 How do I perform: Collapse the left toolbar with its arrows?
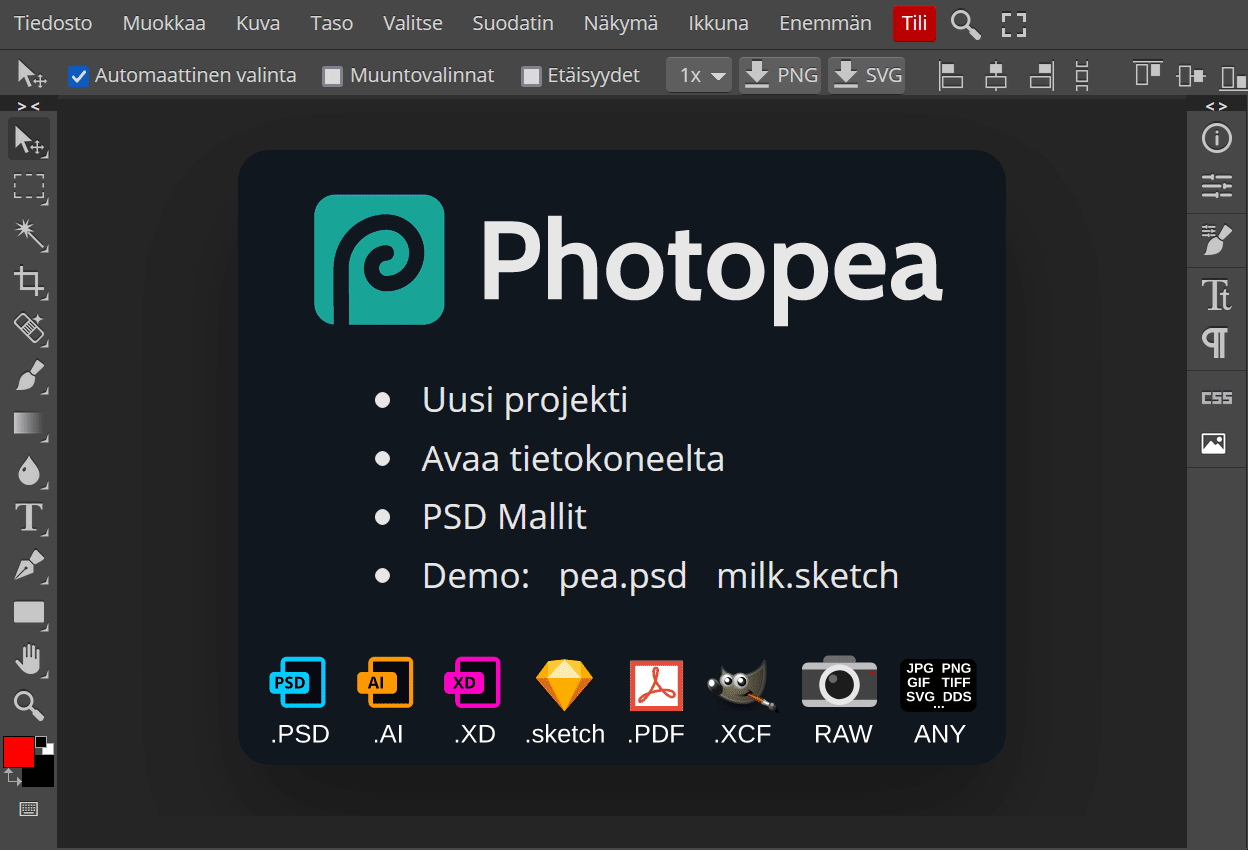coord(28,105)
